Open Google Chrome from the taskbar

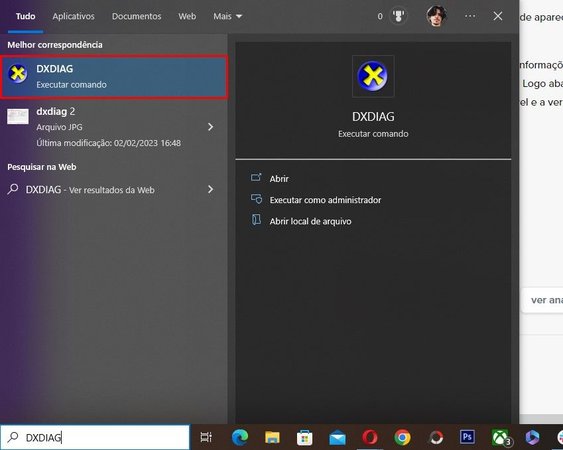[x=402, y=437]
